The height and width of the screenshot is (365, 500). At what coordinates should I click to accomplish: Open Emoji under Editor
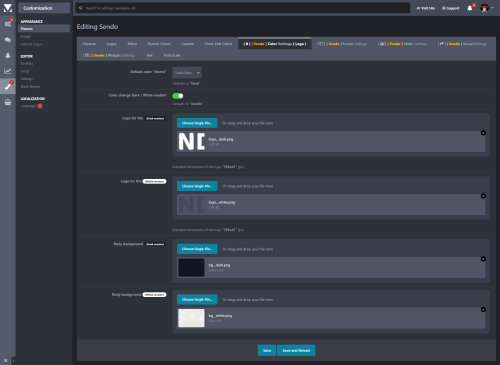(x=25, y=71)
